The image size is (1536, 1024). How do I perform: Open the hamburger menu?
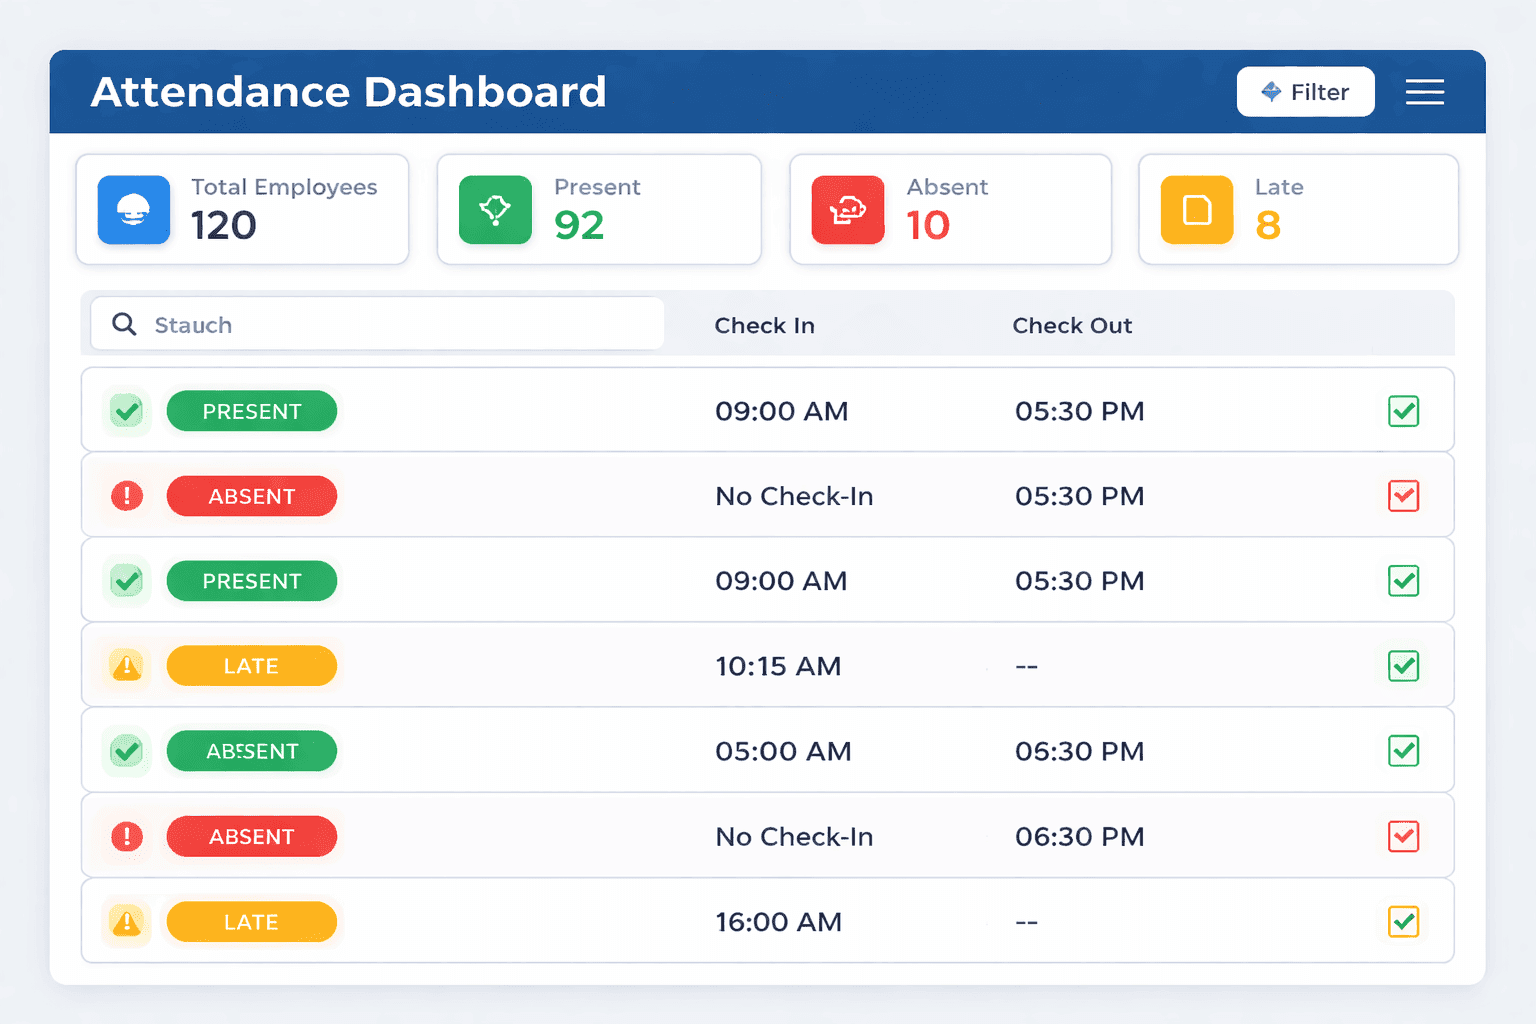click(x=1424, y=91)
